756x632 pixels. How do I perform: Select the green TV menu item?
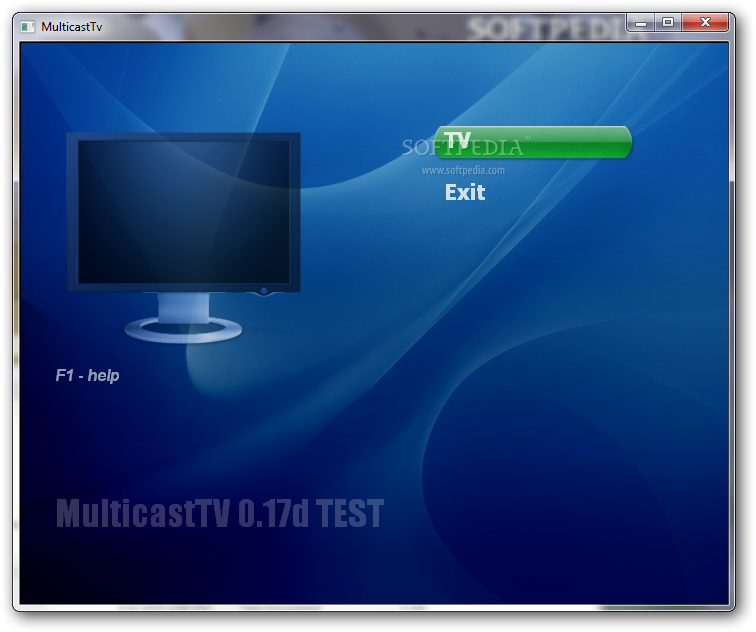click(x=533, y=142)
